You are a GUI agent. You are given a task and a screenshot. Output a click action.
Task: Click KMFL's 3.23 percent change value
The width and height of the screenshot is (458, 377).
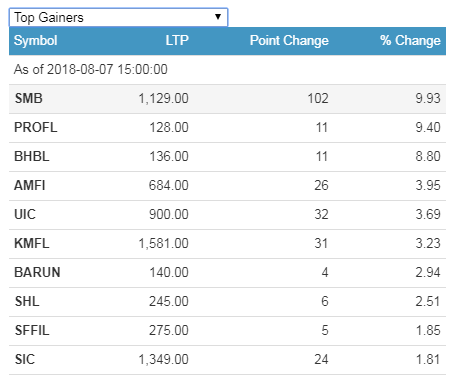428,243
